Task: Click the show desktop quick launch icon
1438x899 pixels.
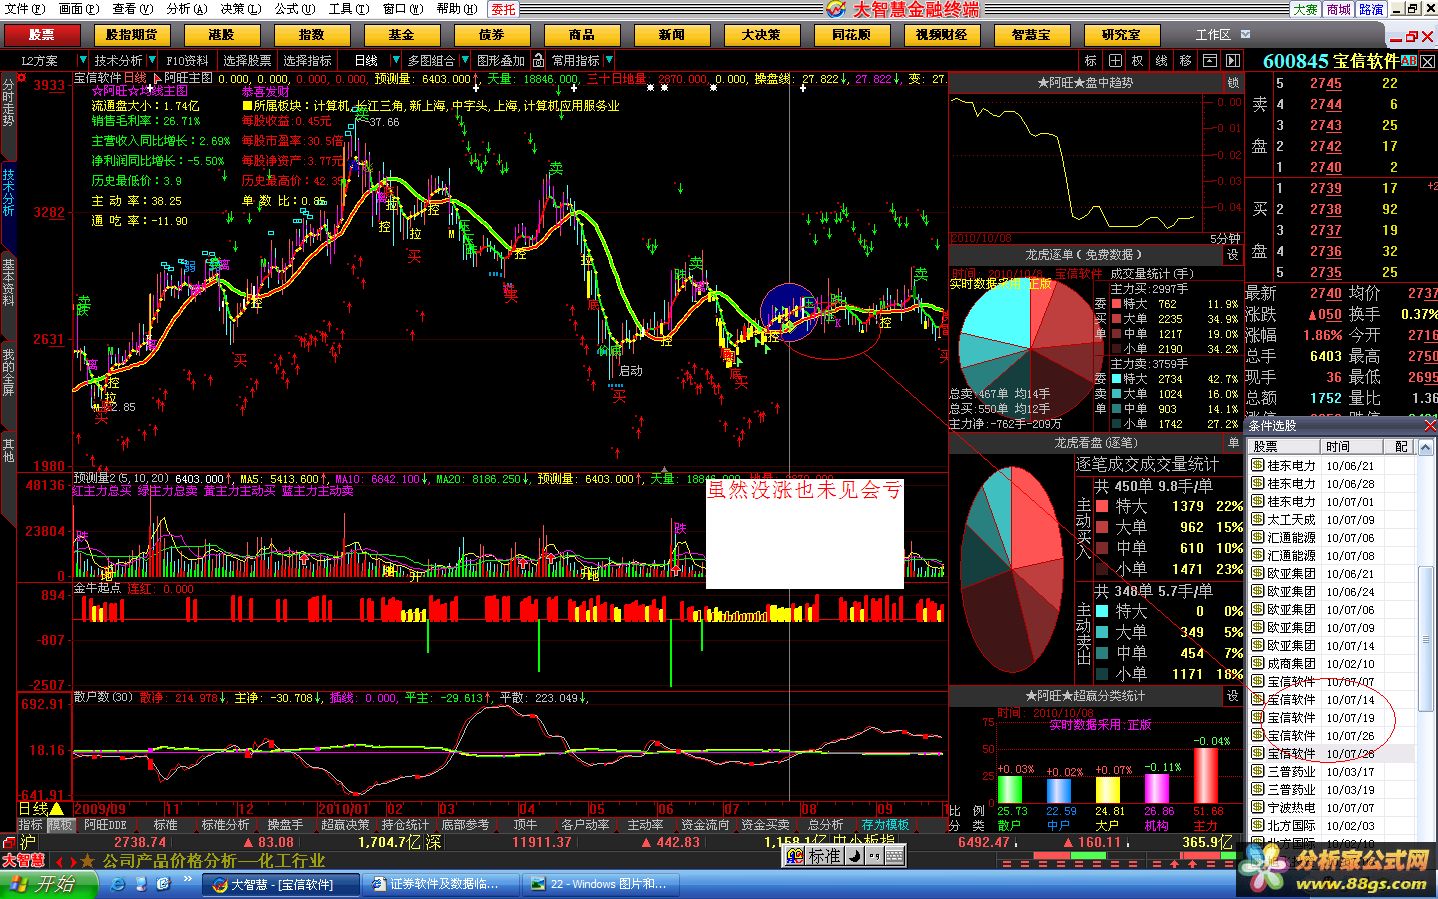Action: [141, 885]
